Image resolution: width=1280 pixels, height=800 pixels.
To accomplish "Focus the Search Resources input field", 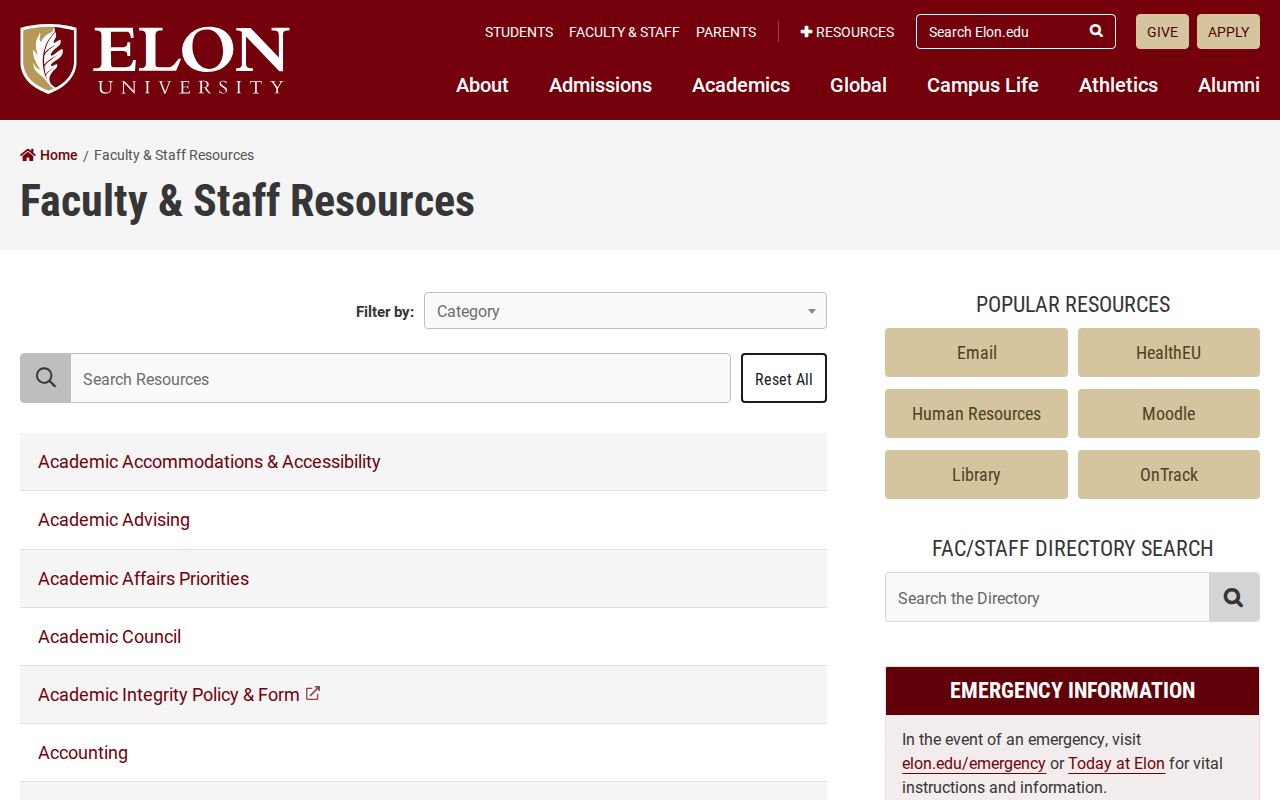I will coord(400,378).
